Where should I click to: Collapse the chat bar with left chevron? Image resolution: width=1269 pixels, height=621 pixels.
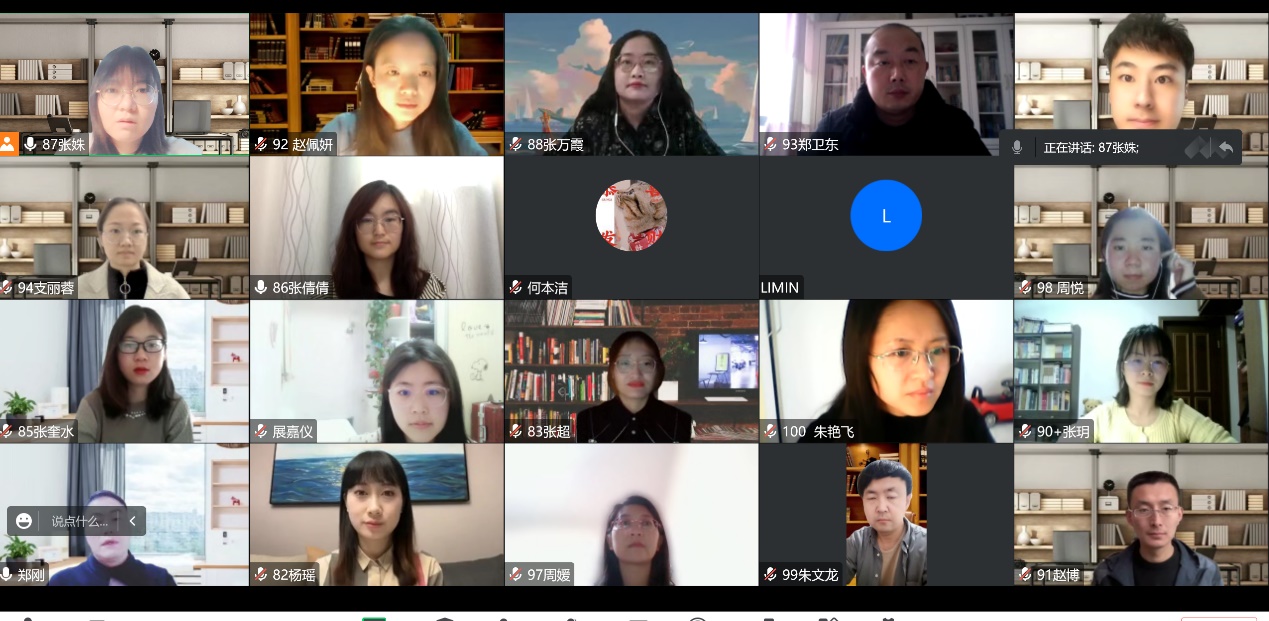[132, 521]
